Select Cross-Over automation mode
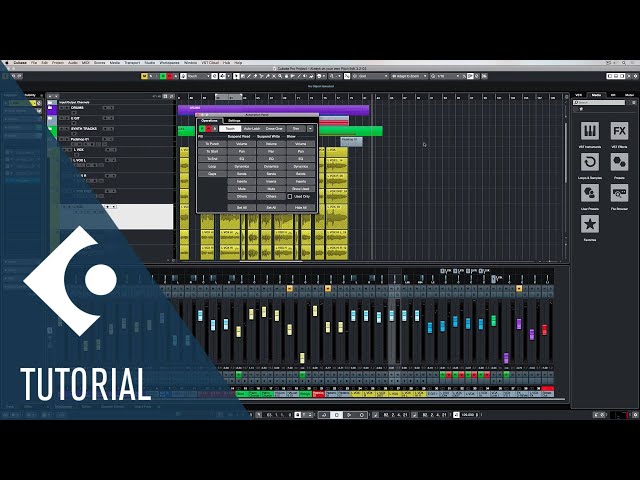Viewport: 640px width, 480px height. [x=274, y=129]
